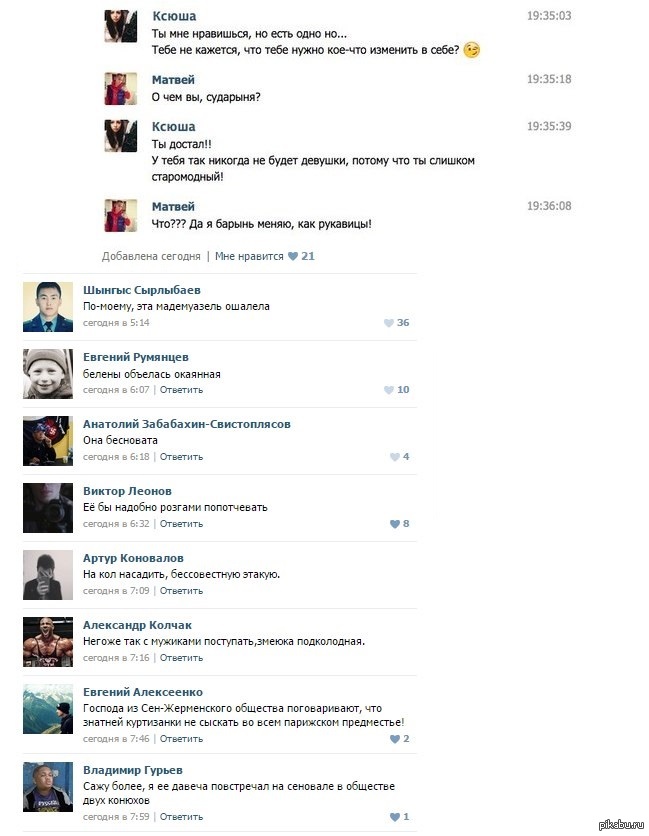The width and height of the screenshot is (649, 836).
Task: Open Виктор Леонов's name link
Action: coord(127,491)
